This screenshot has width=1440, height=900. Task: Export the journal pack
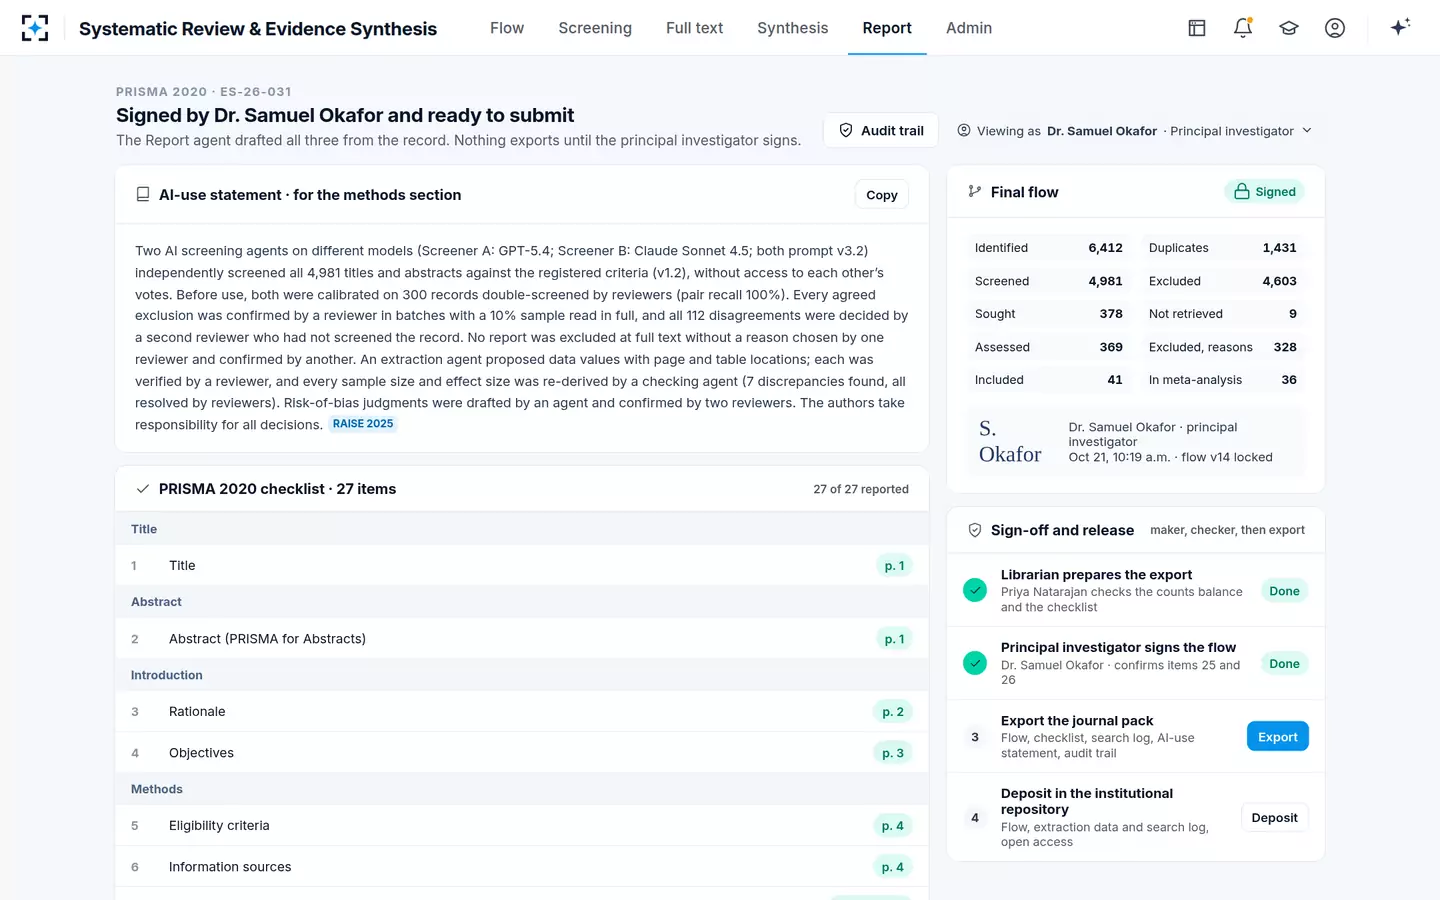pyautogui.click(x=1278, y=737)
